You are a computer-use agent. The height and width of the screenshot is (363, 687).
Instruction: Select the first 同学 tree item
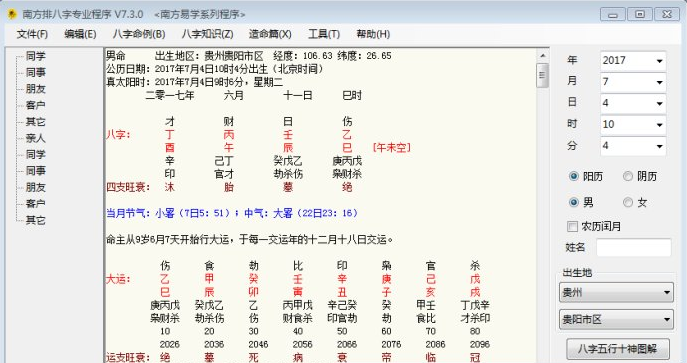(35, 56)
